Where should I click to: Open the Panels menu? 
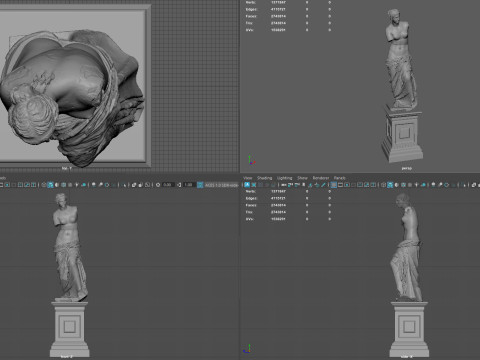point(339,178)
